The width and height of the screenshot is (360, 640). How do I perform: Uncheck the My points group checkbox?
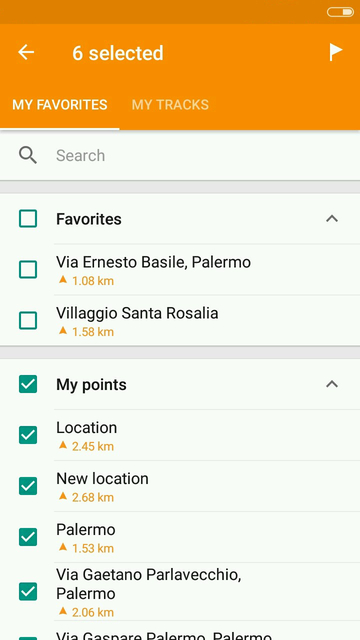coord(28,384)
